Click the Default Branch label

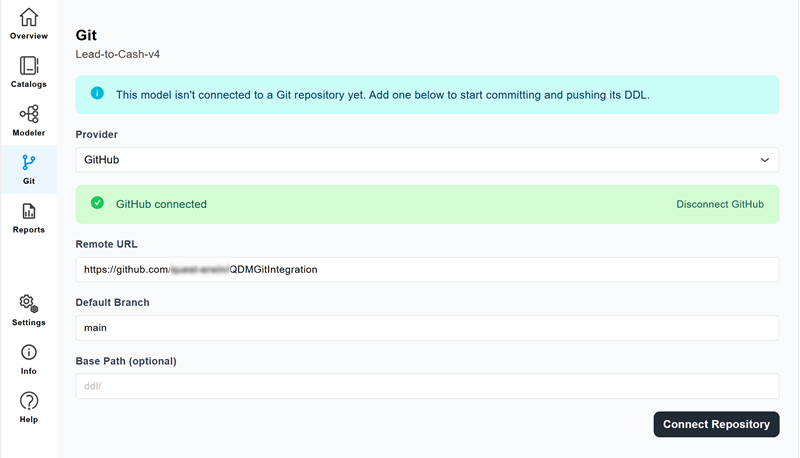click(x=112, y=302)
